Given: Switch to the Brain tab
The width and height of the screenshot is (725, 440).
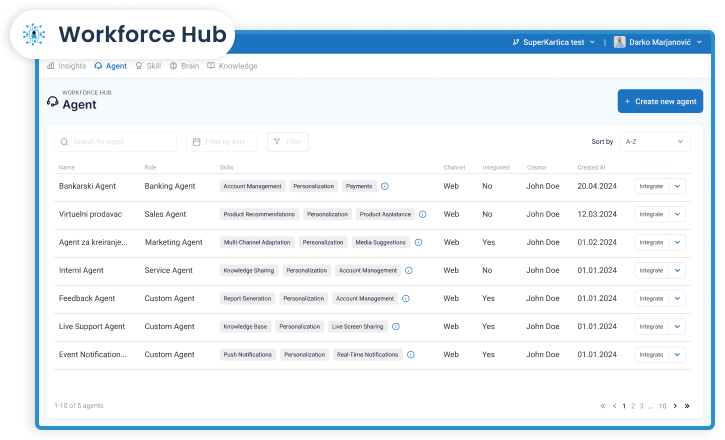Looking at the screenshot, I should 184,66.
